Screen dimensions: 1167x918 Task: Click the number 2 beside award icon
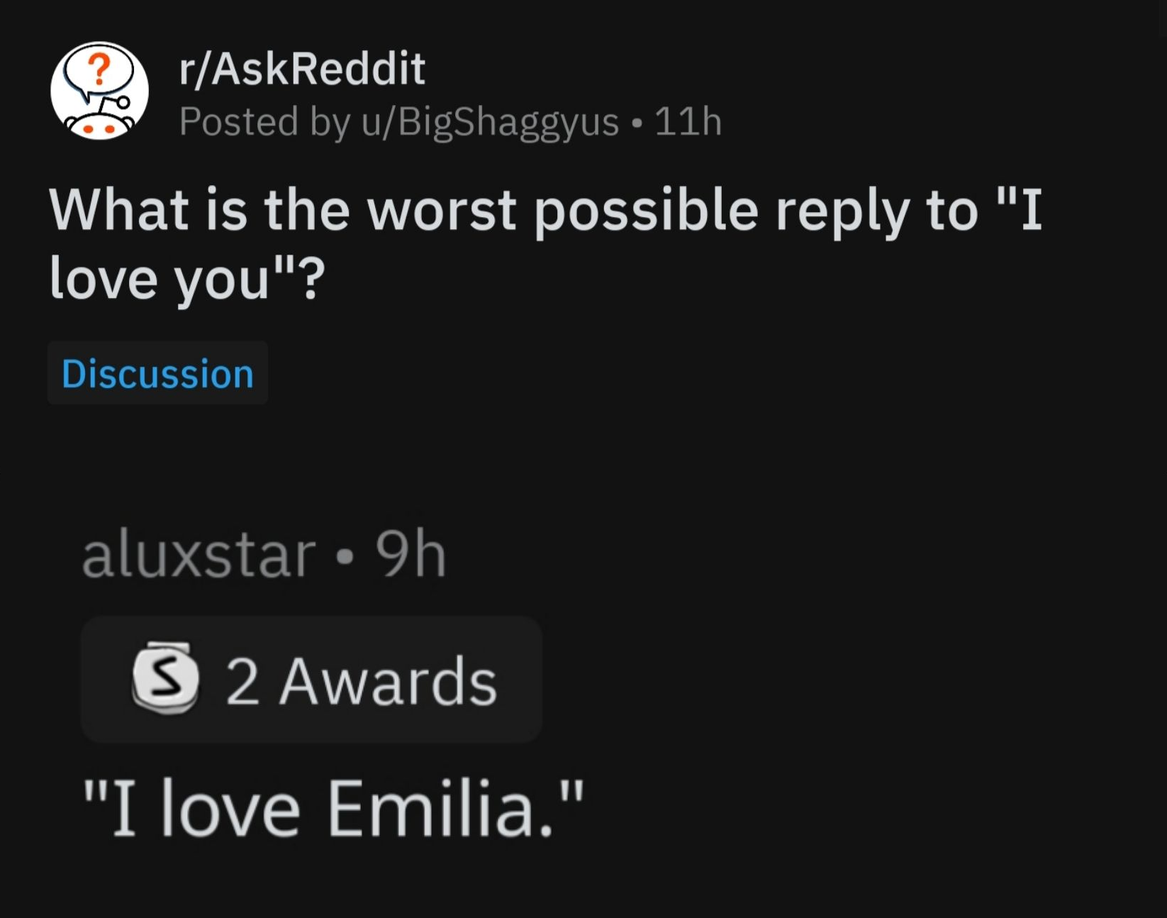(x=243, y=682)
